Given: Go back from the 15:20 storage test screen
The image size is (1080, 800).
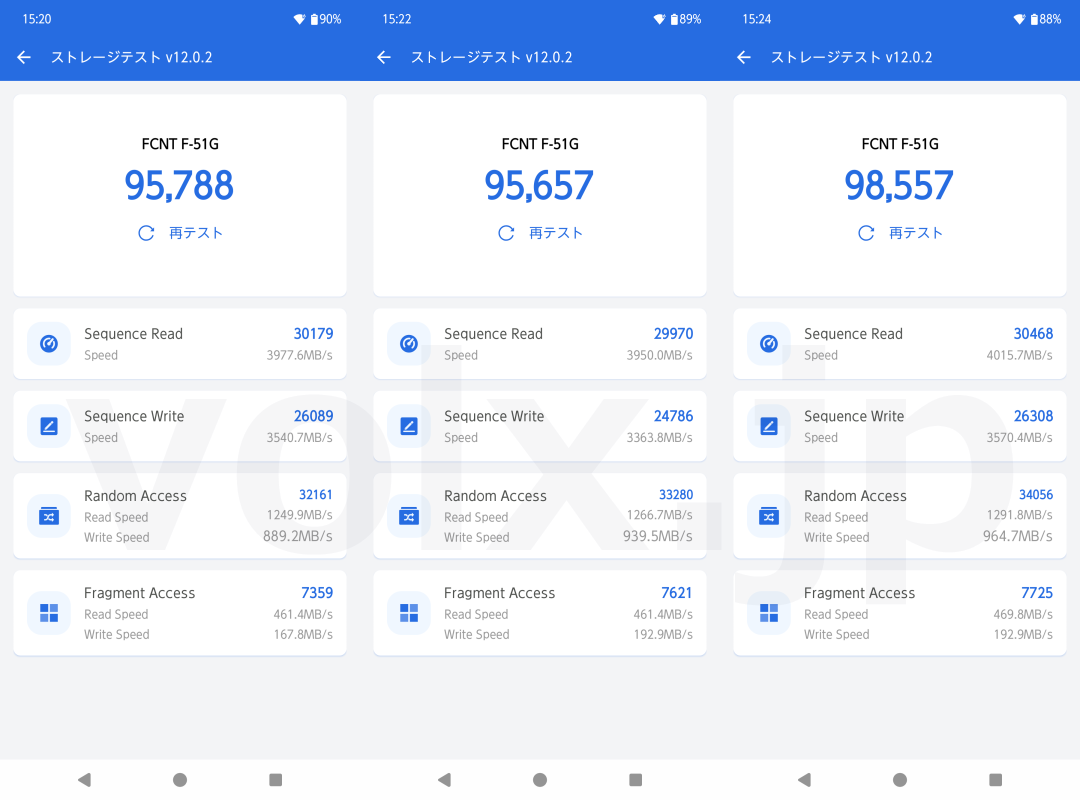Looking at the screenshot, I should pyautogui.click(x=24, y=57).
